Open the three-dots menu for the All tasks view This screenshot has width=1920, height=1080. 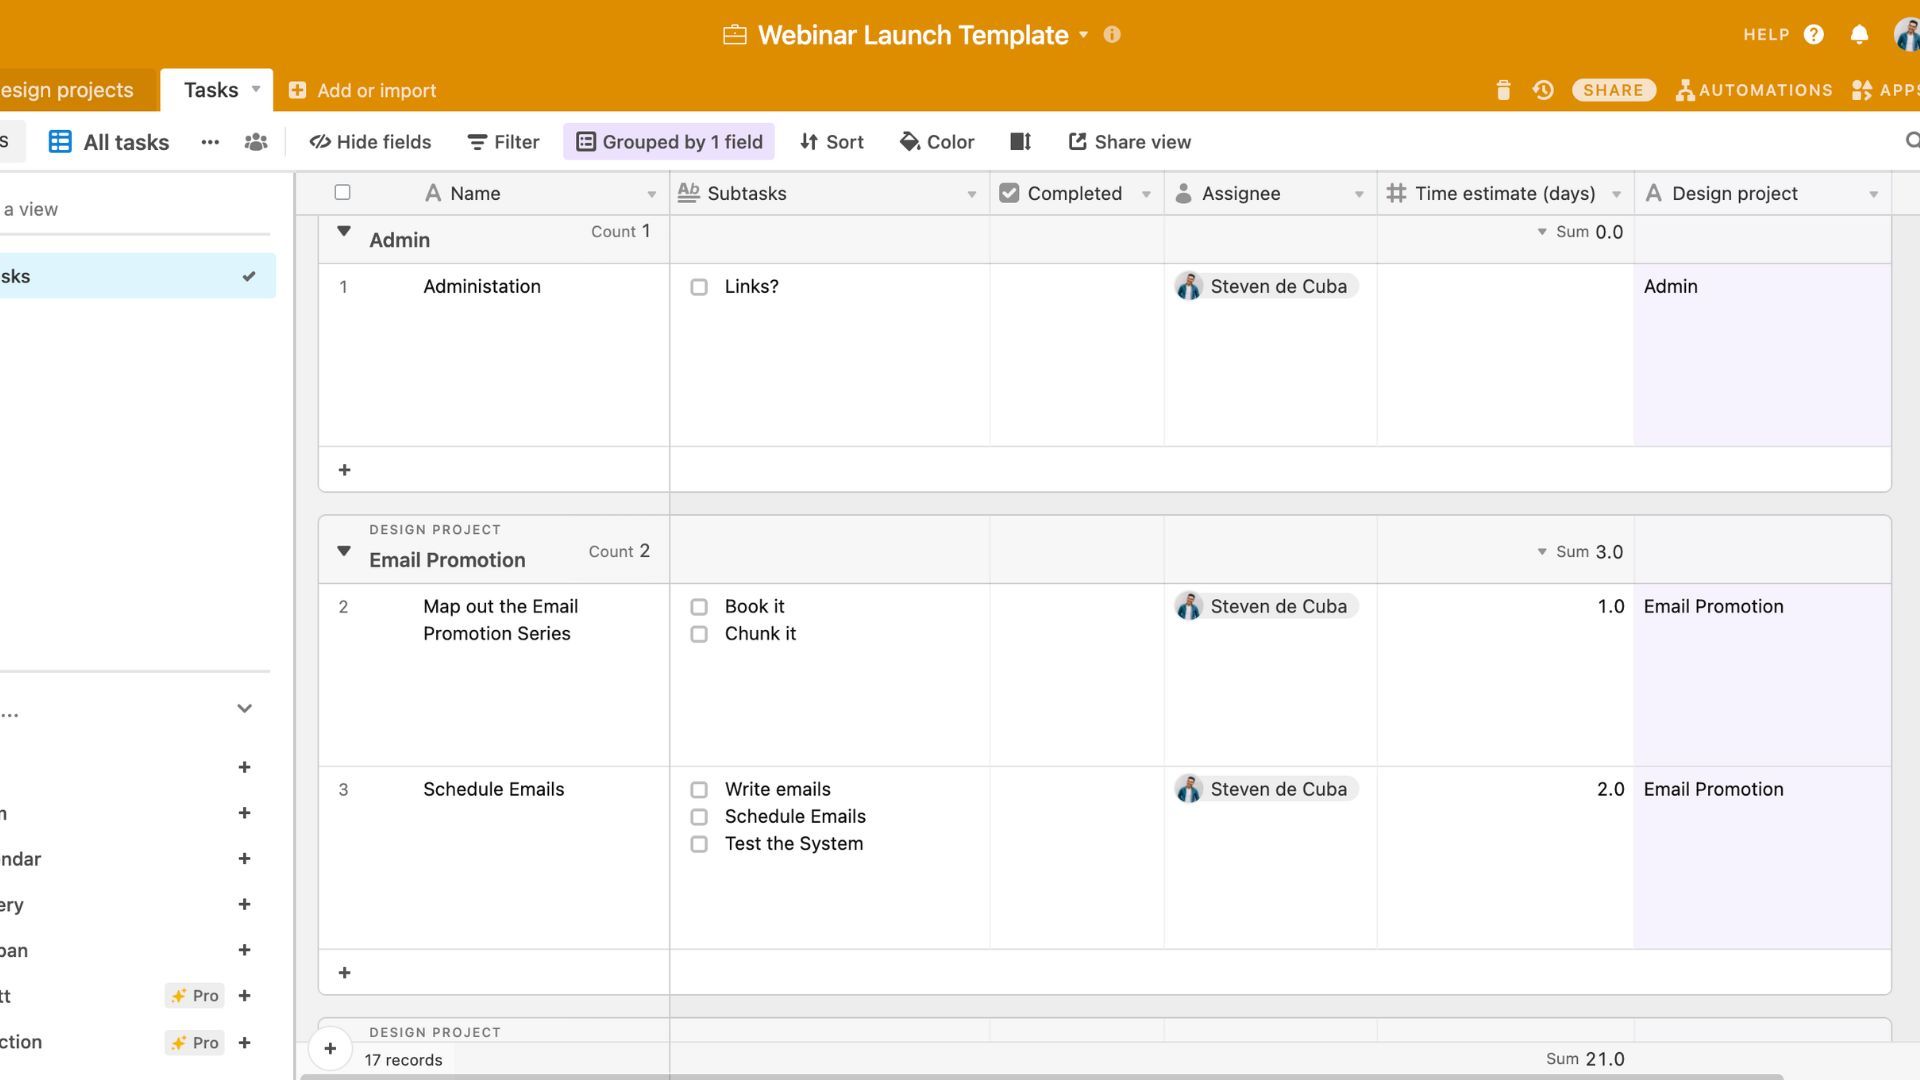[210, 142]
